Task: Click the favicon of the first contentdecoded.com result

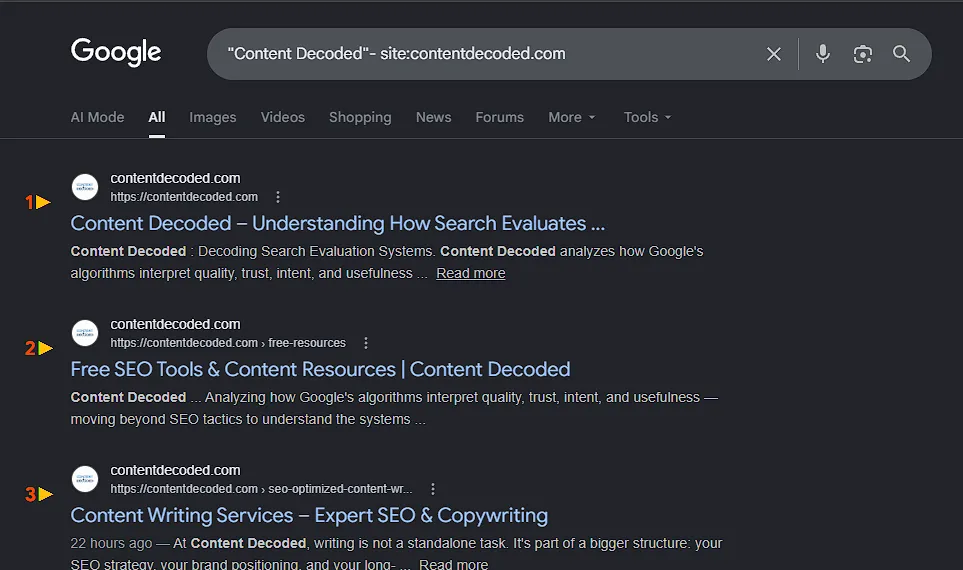Action: (x=85, y=187)
